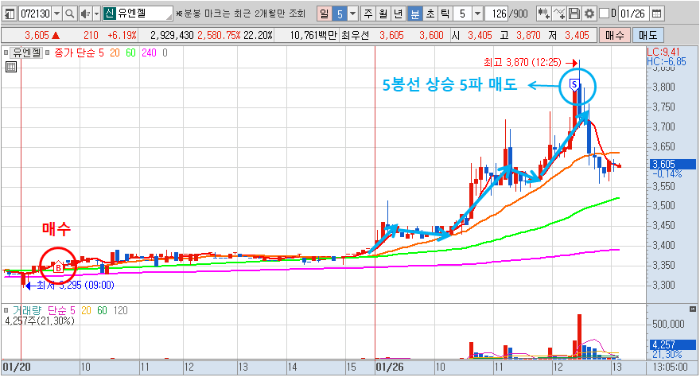Screen dimensions: 700x376
Task: Click the 01/26 date label on the time axis
Action: (389, 368)
